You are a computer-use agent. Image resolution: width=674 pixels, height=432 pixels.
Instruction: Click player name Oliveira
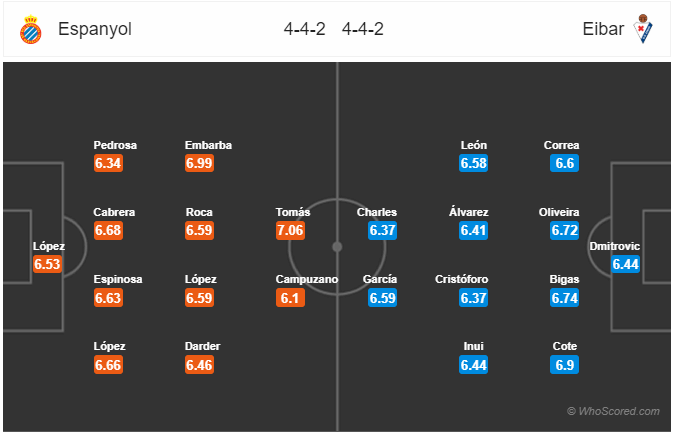click(x=559, y=212)
